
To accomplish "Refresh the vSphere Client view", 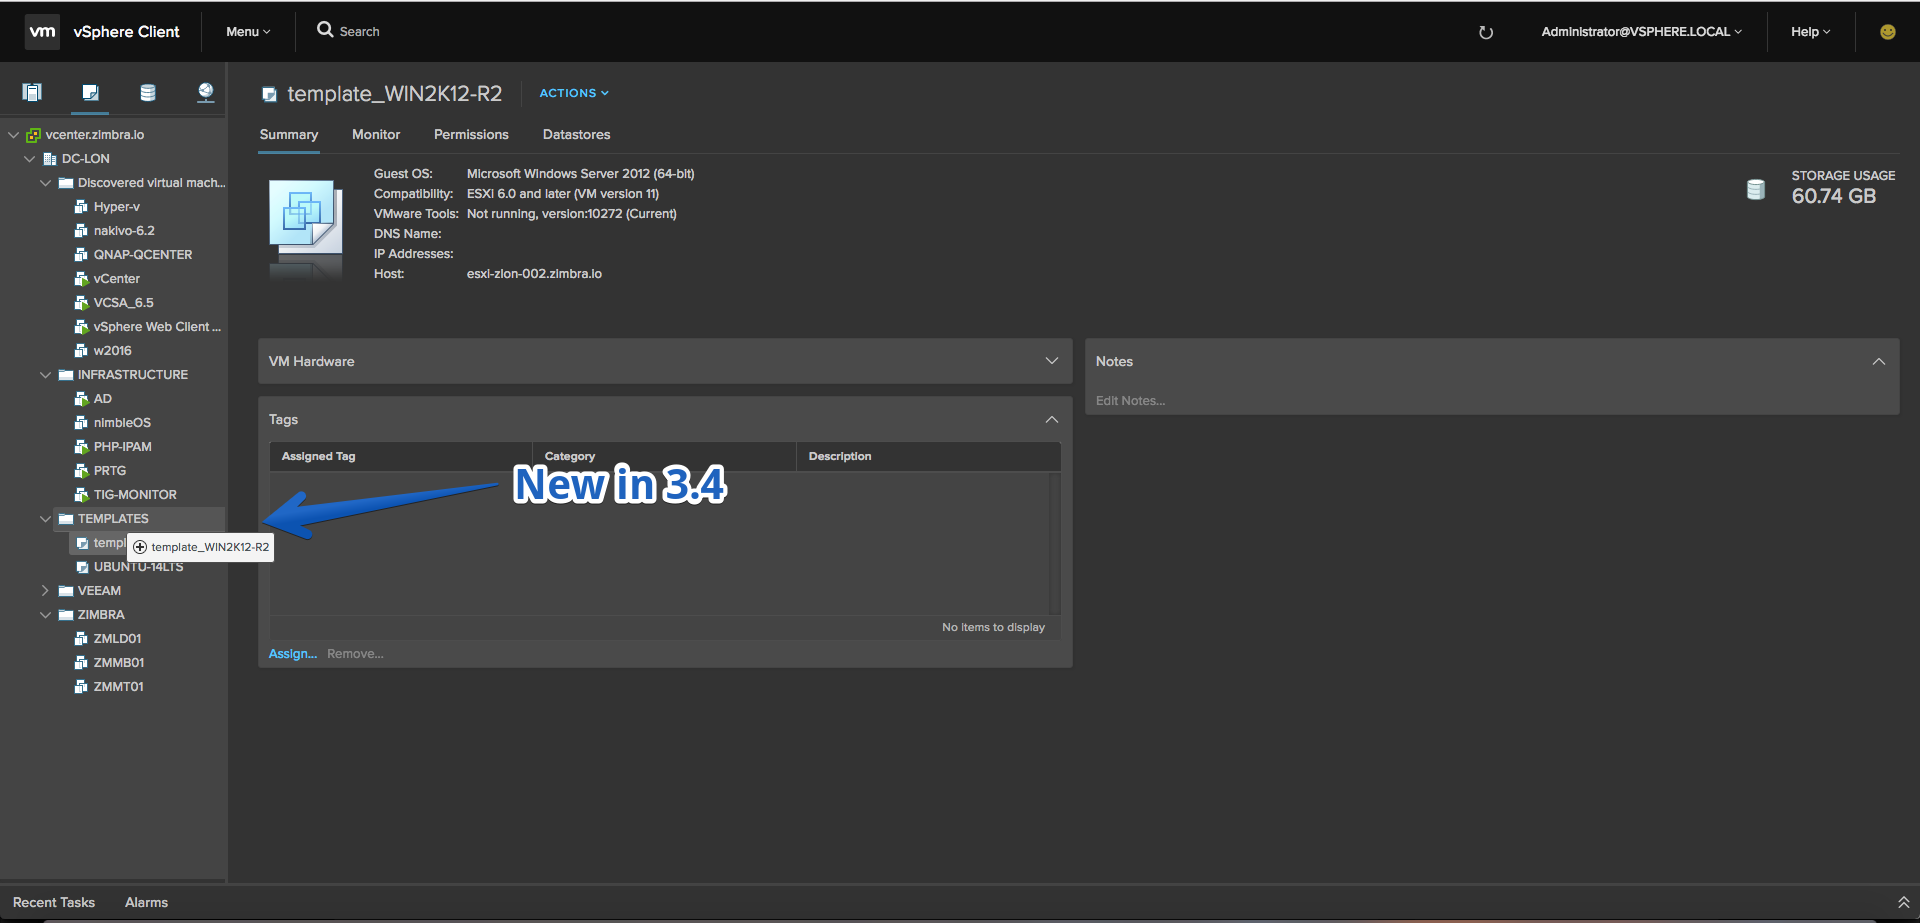I will coord(1486,32).
